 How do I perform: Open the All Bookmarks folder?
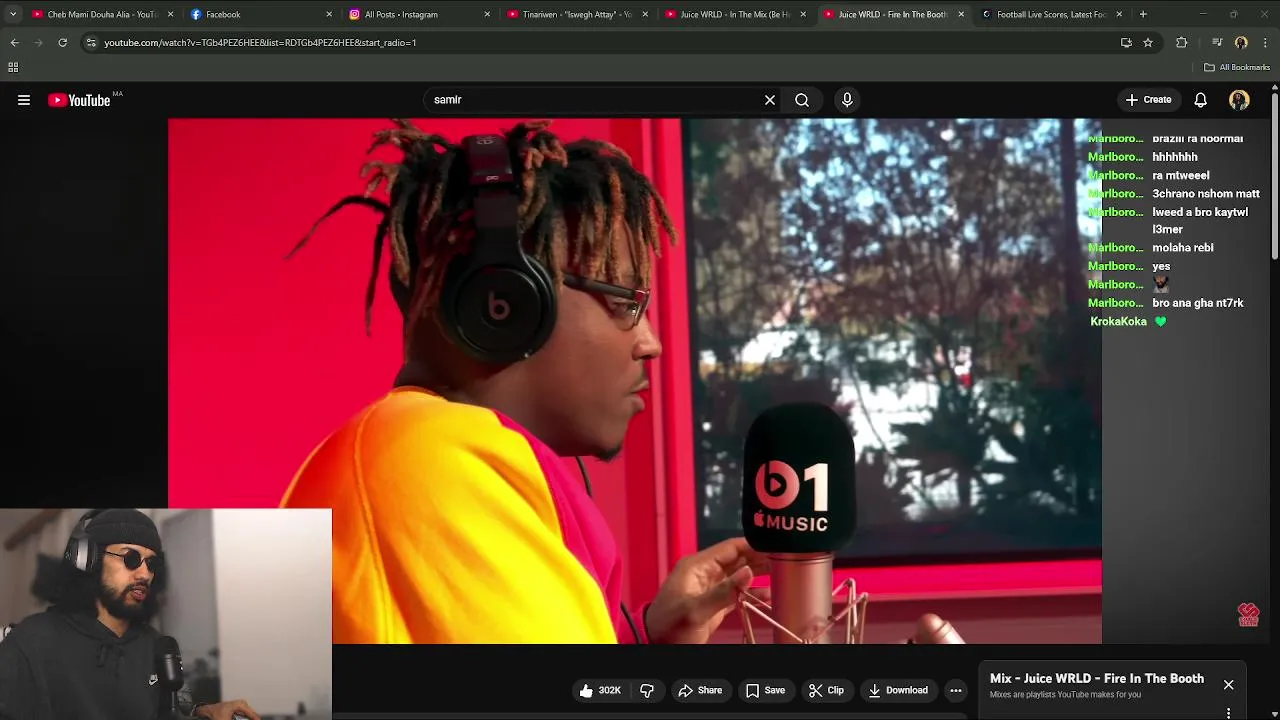coord(1237,67)
